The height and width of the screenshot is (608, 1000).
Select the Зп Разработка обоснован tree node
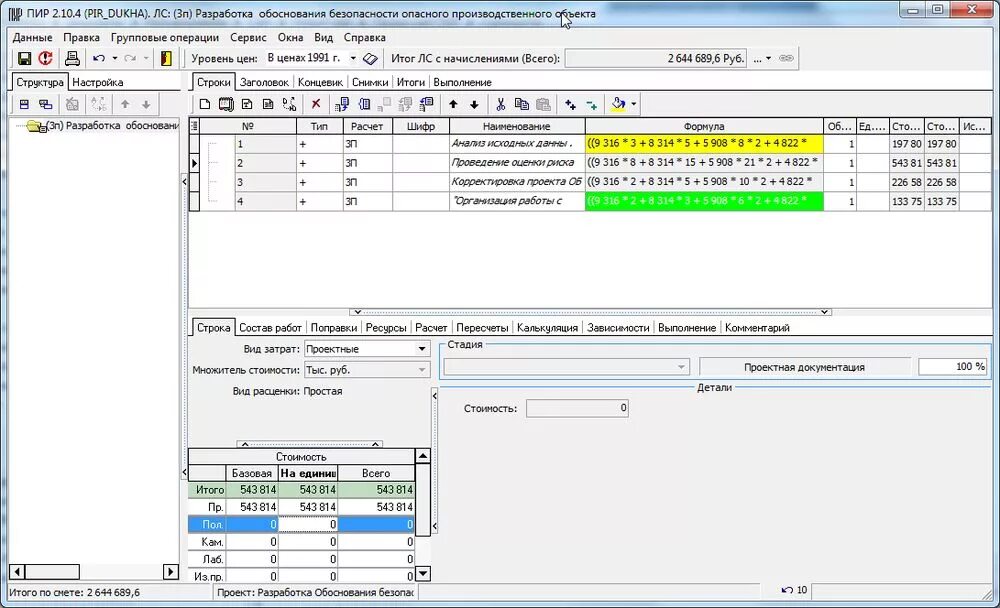click(112, 126)
